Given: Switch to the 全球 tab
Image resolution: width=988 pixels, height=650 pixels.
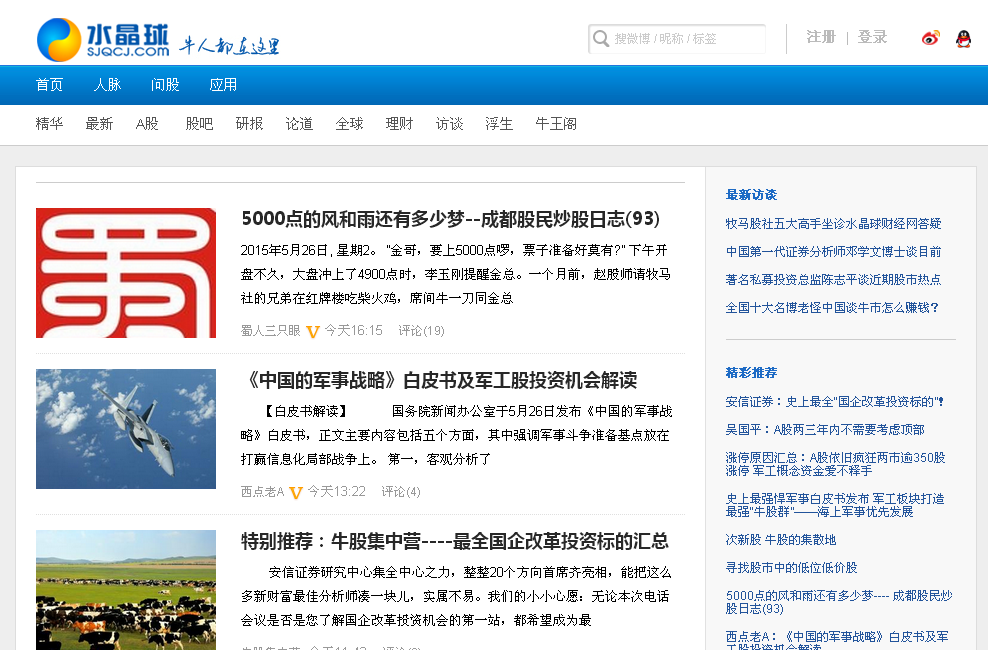Looking at the screenshot, I should 349,124.
